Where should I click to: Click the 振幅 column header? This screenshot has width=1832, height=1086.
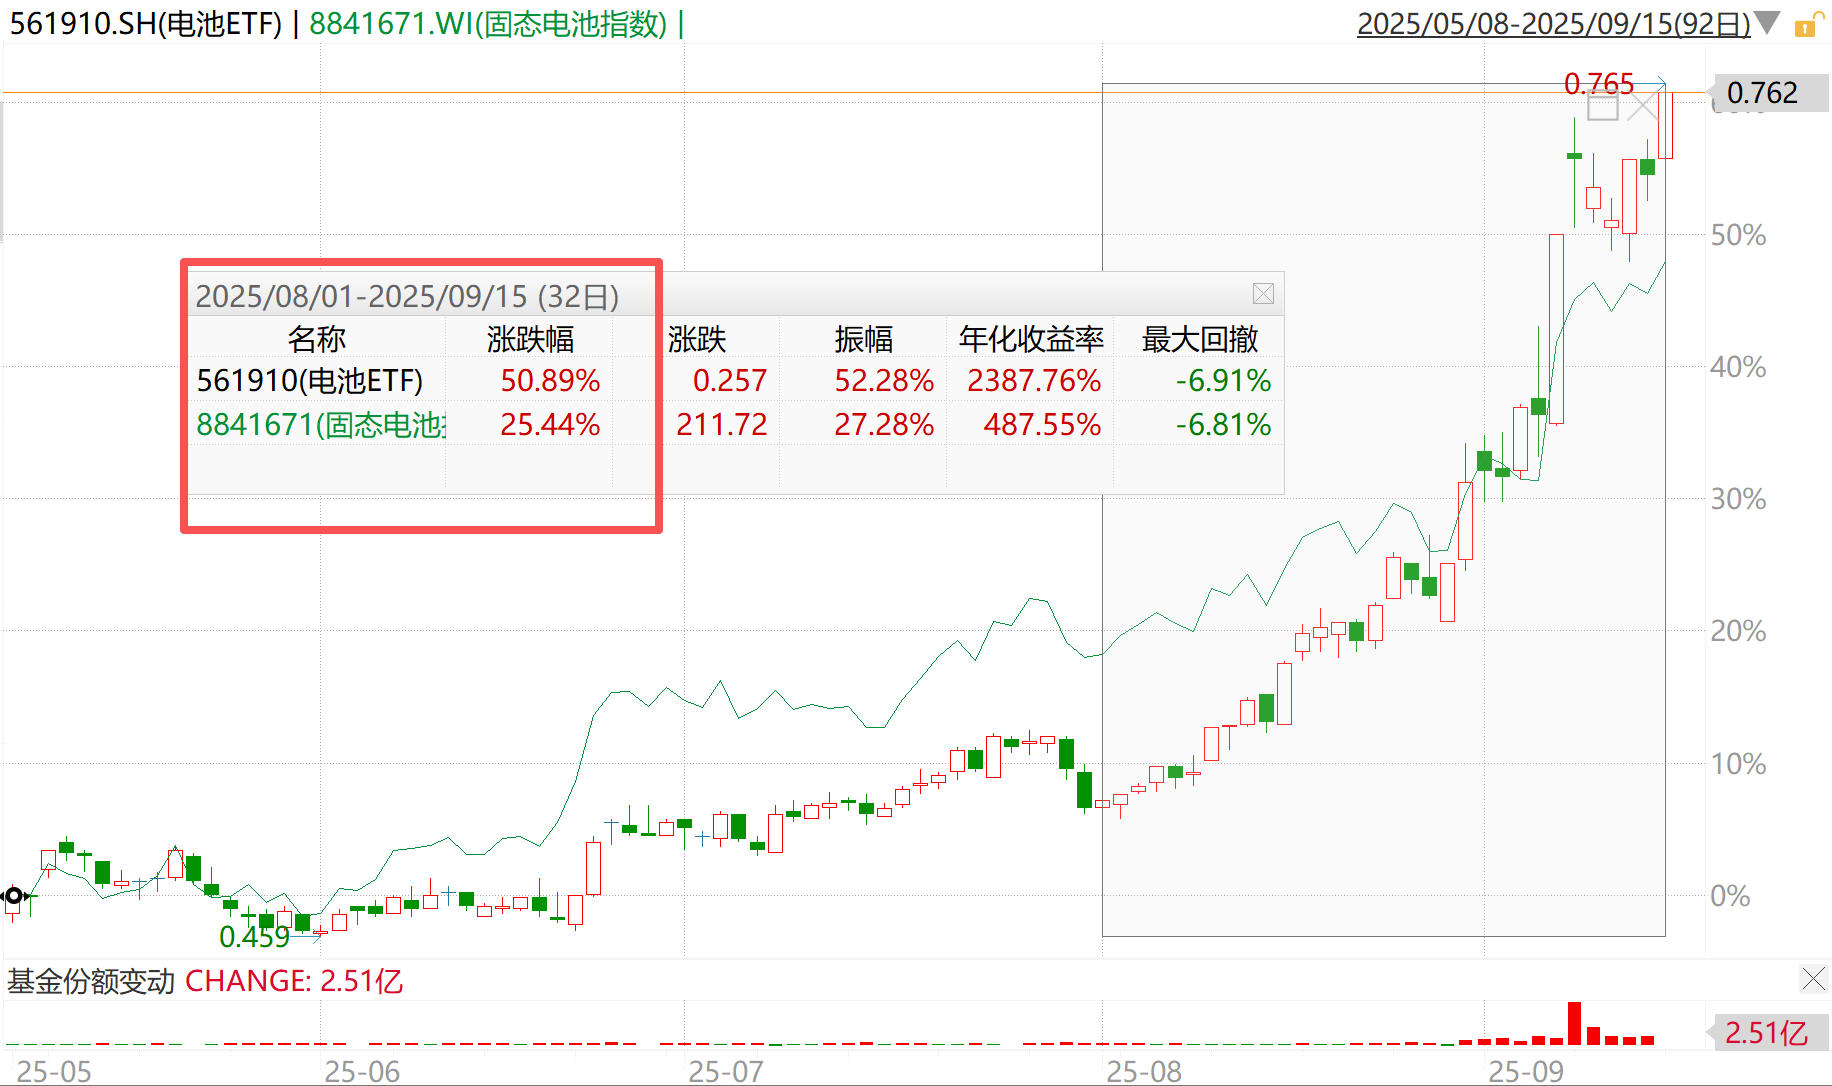[864, 340]
